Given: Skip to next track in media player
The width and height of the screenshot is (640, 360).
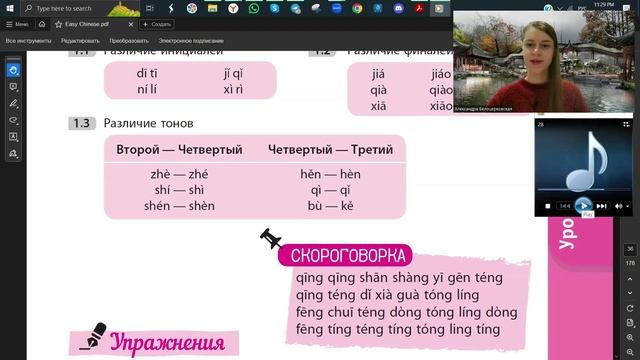Looking at the screenshot, I should point(602,206).
